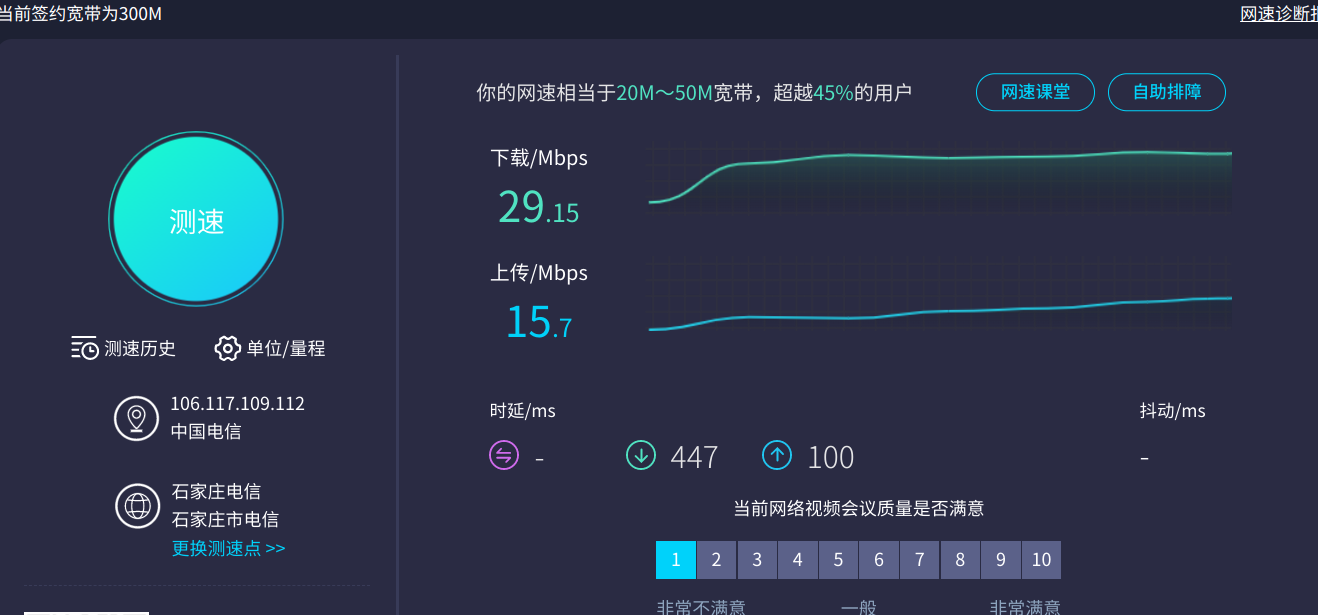Click the 上传/Mbps label
This screenshot has width=1318, height=615.
[x=539, y=273]
